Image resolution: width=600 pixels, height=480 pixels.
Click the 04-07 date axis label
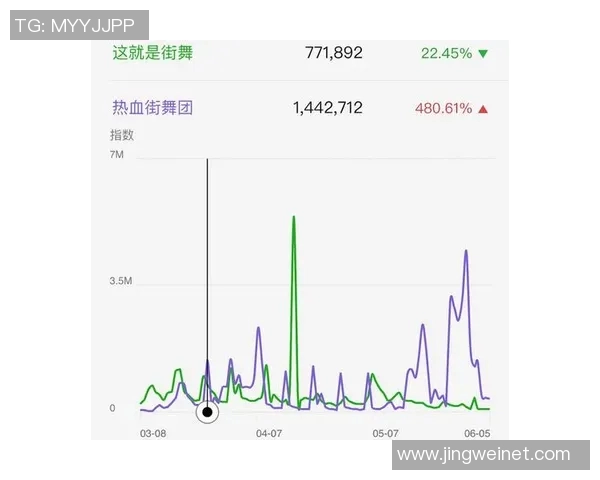269,433
